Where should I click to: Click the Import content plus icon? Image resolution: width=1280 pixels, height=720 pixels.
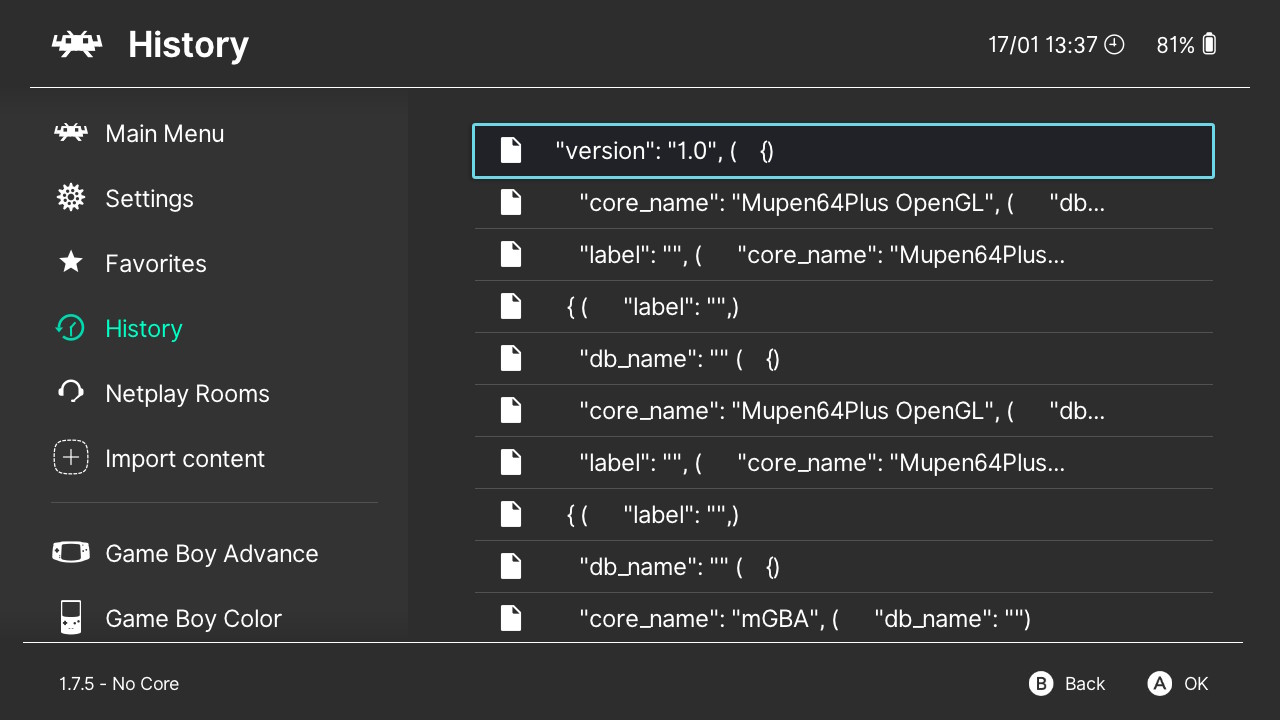click(x=70, y=458)
